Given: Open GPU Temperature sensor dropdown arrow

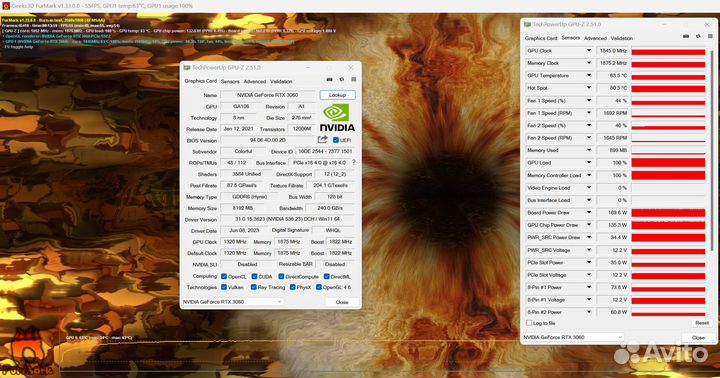Looking at the screenshot, I should [x=589, y=75].
